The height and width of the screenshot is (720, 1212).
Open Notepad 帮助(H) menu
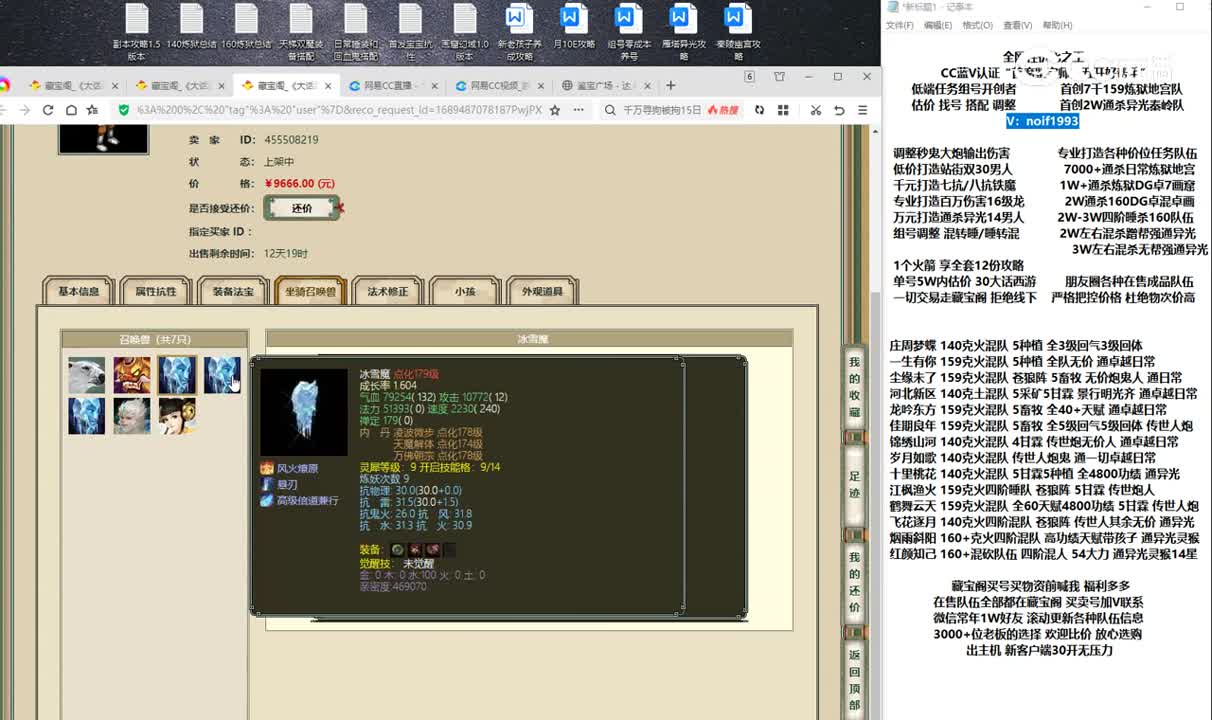1057,25
